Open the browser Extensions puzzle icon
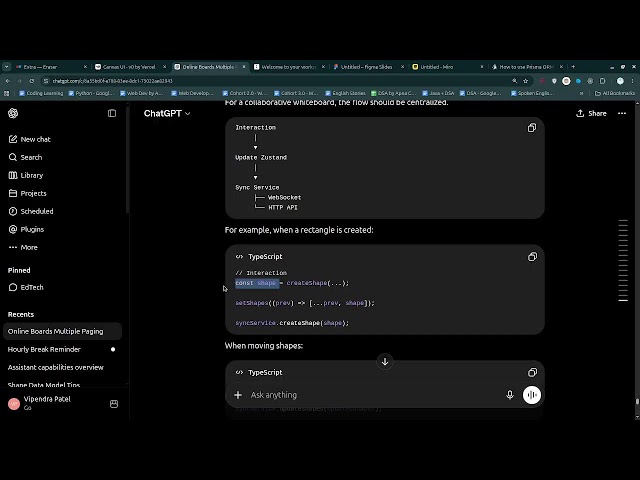The image size is (640, 480). [602, 81]
